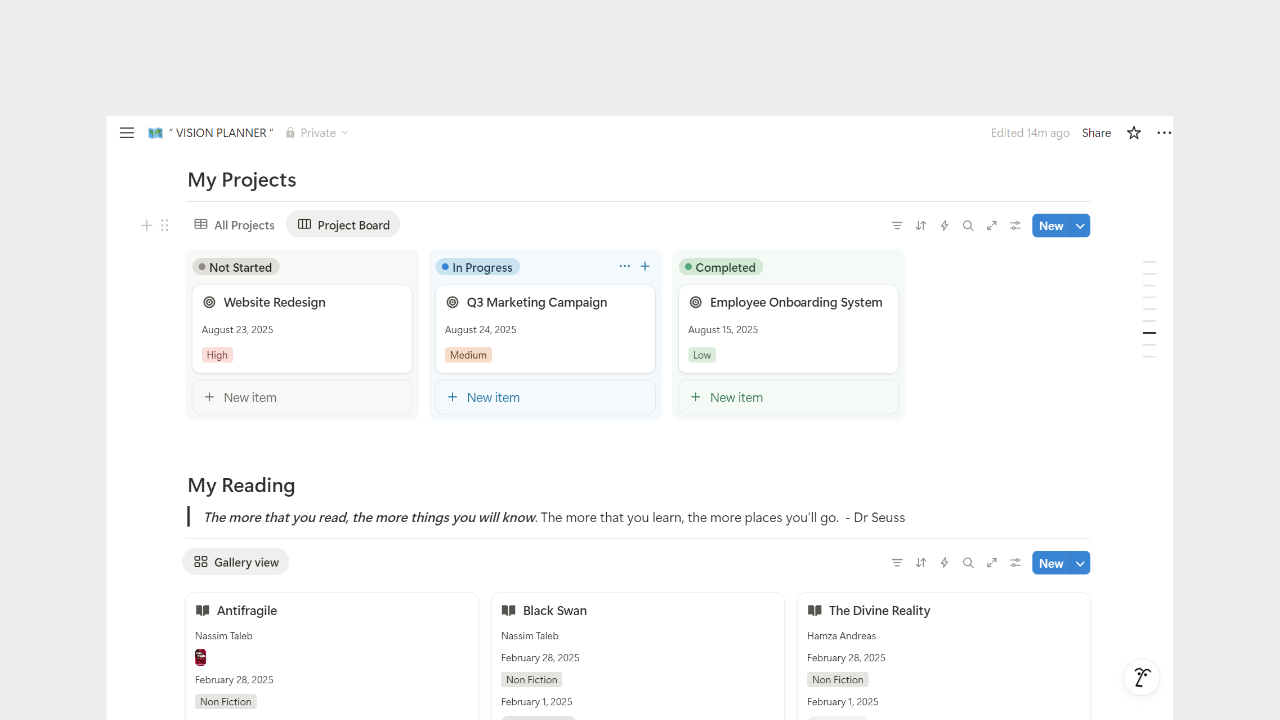Expand the New button arrow in My Reading

1080,563
